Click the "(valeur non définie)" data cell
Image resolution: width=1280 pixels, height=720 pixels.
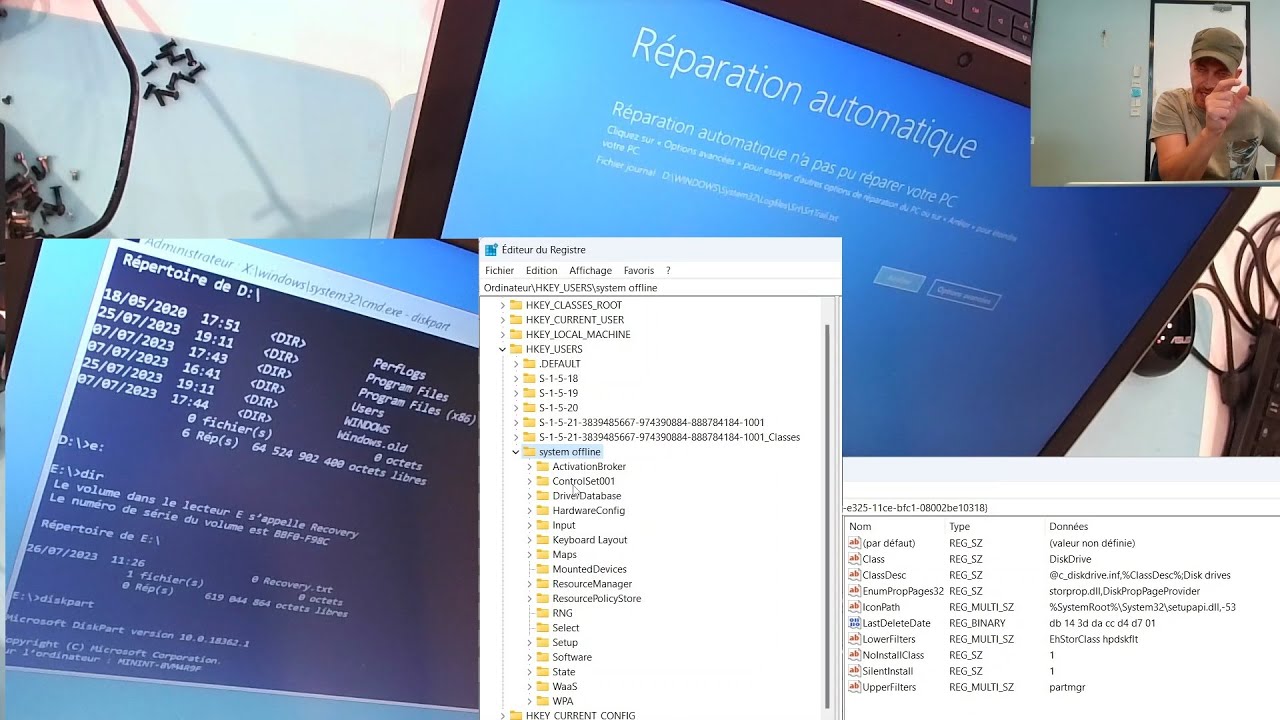pyautogui.click(x=1094, y=543)
